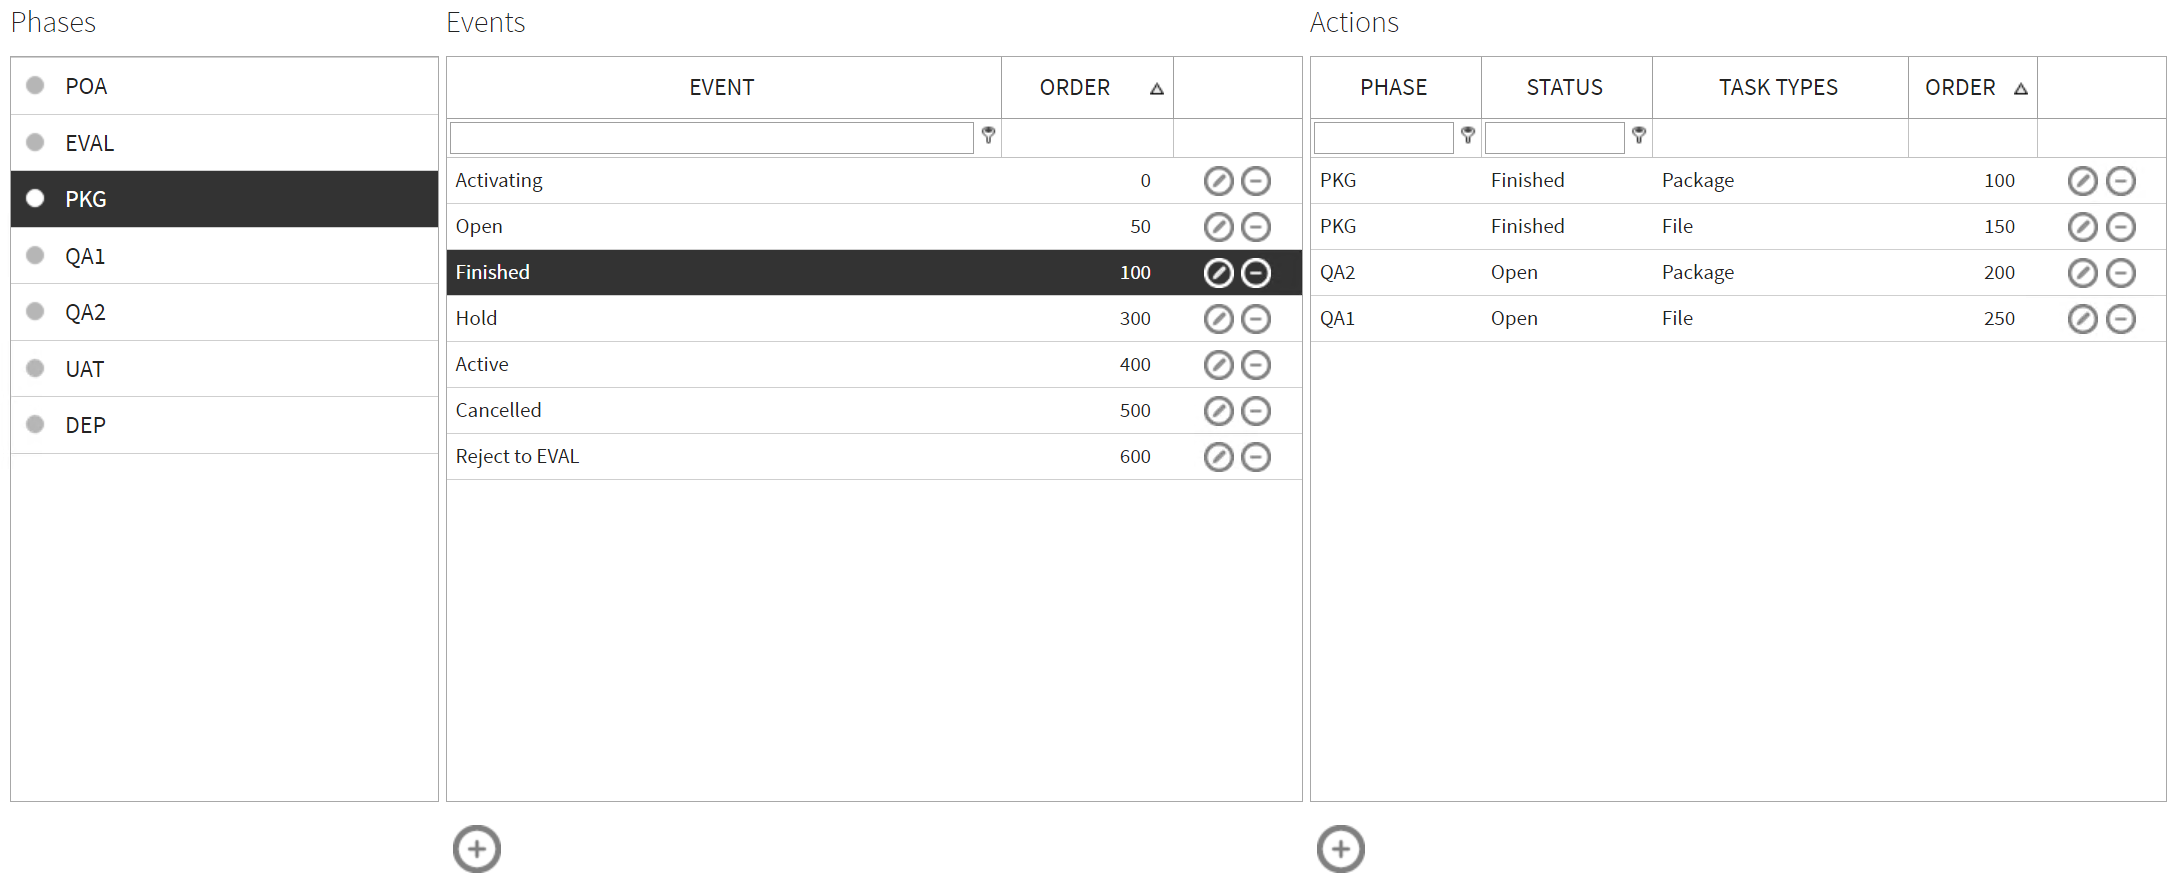This screenshot has height=879, width=2175.
Task: Remove the QA1 Open File action
Action: click(2120, 319)
